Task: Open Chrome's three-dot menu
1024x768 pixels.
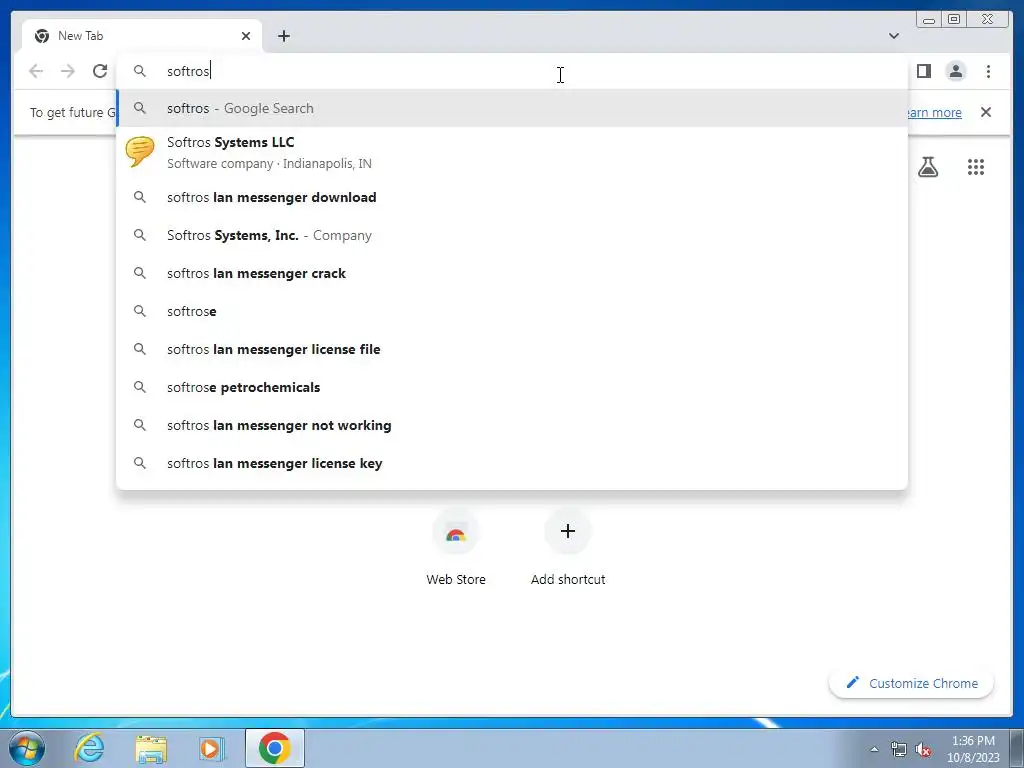Action: point(988,71)
